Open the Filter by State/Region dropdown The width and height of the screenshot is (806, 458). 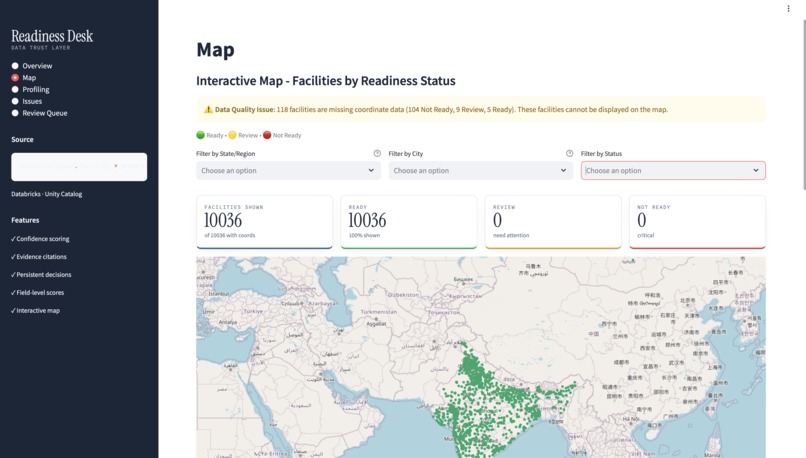(x=288, y=171)
